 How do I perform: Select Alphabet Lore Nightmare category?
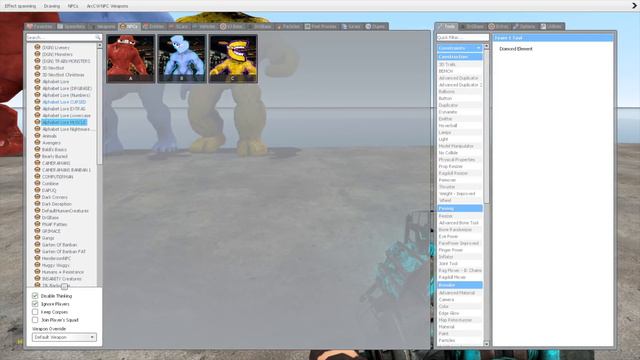[x=66, y=129]
